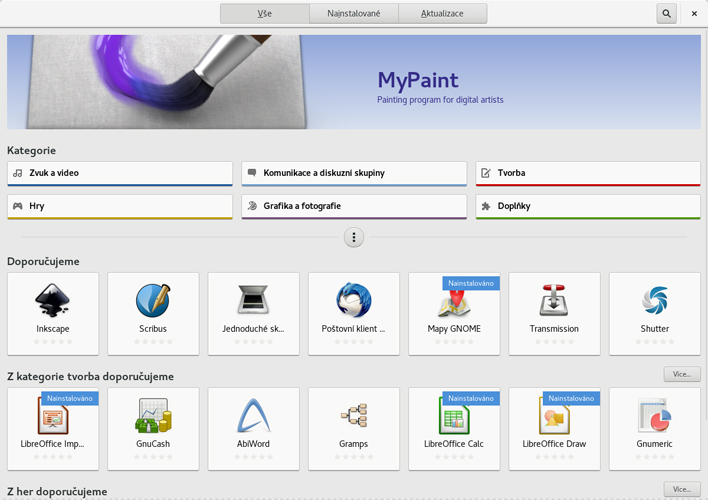Click the Doporučujeme heading
Viewport: 708px width, 500px height.
(43, 262)
